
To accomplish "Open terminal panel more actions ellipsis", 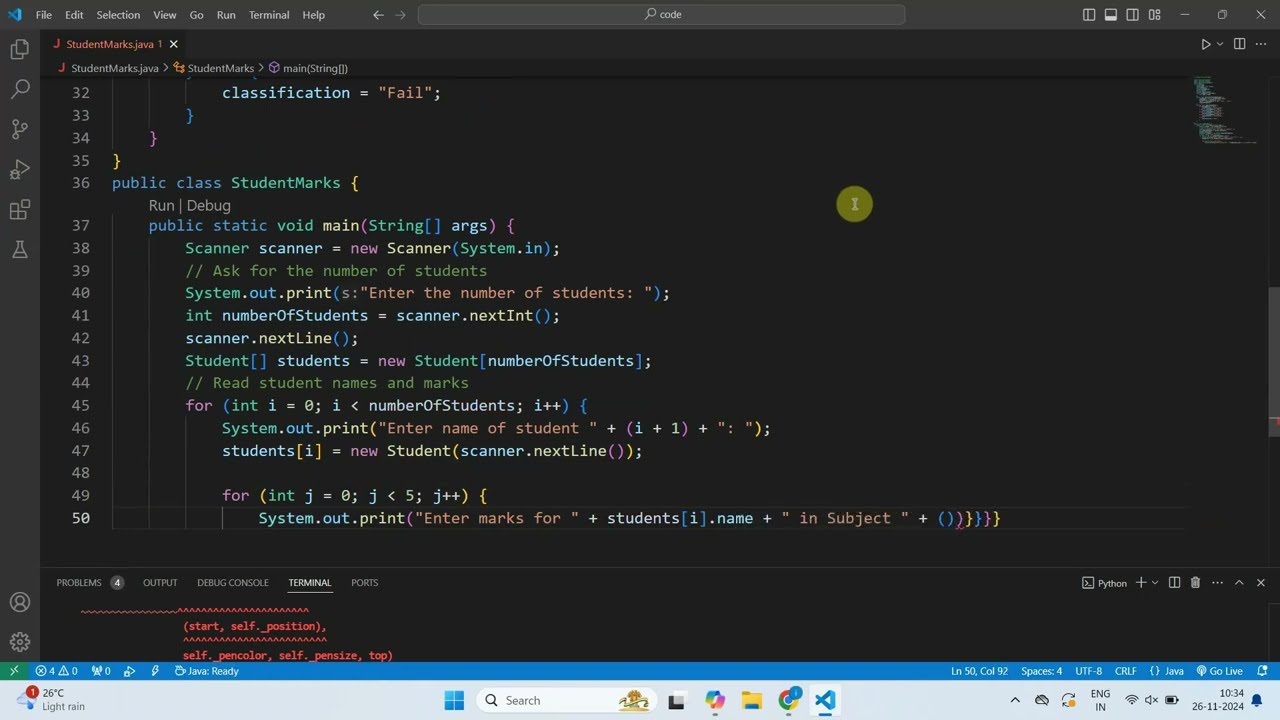I will [x=1217, y=582].
